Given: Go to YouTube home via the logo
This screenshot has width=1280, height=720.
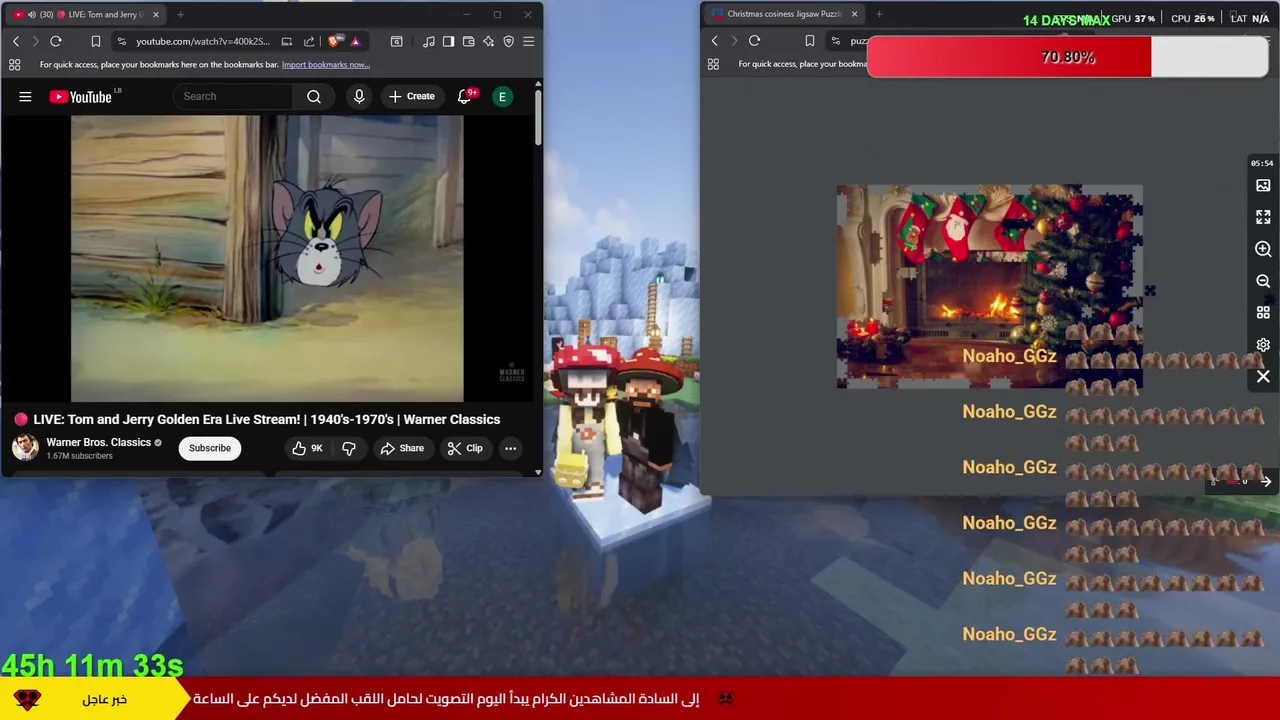Looking at the screenshot, I should [x=80, y=96].
